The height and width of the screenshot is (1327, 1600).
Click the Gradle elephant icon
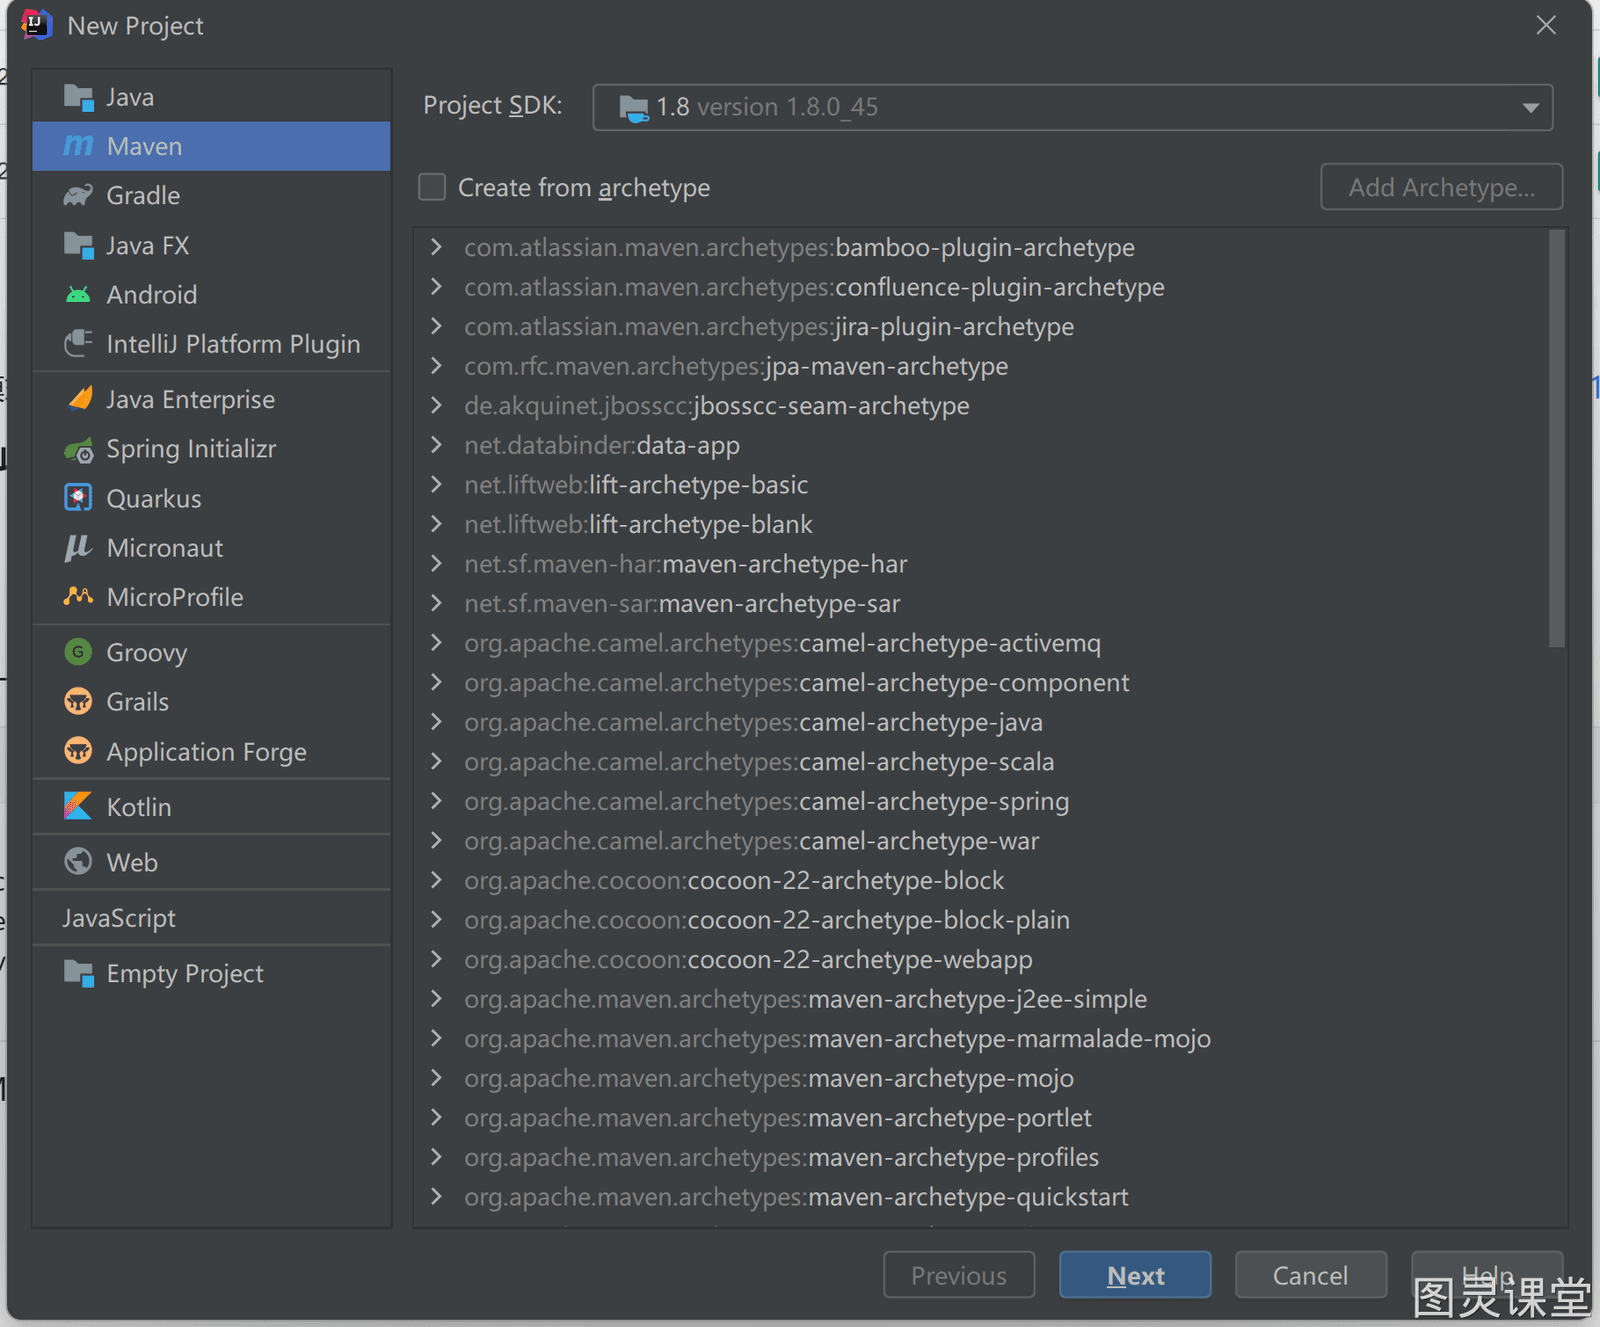(x=78, y=195)
